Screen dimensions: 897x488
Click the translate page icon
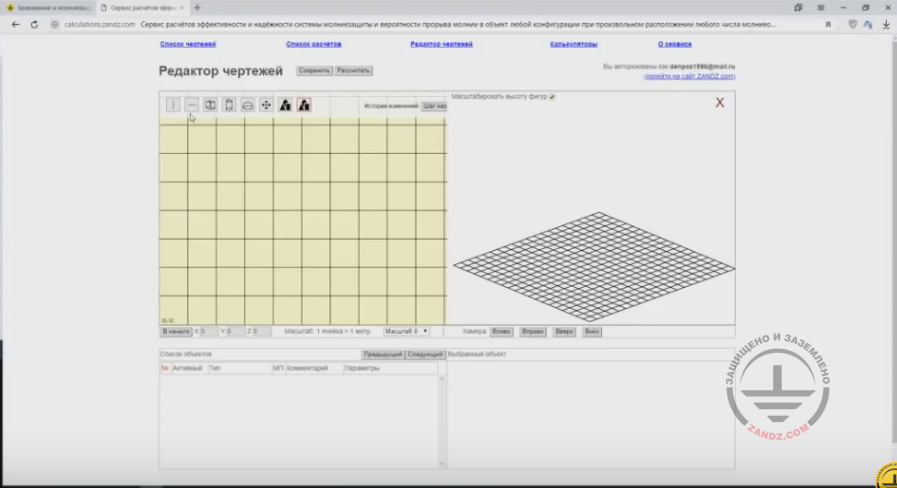[x=868, y=25]
